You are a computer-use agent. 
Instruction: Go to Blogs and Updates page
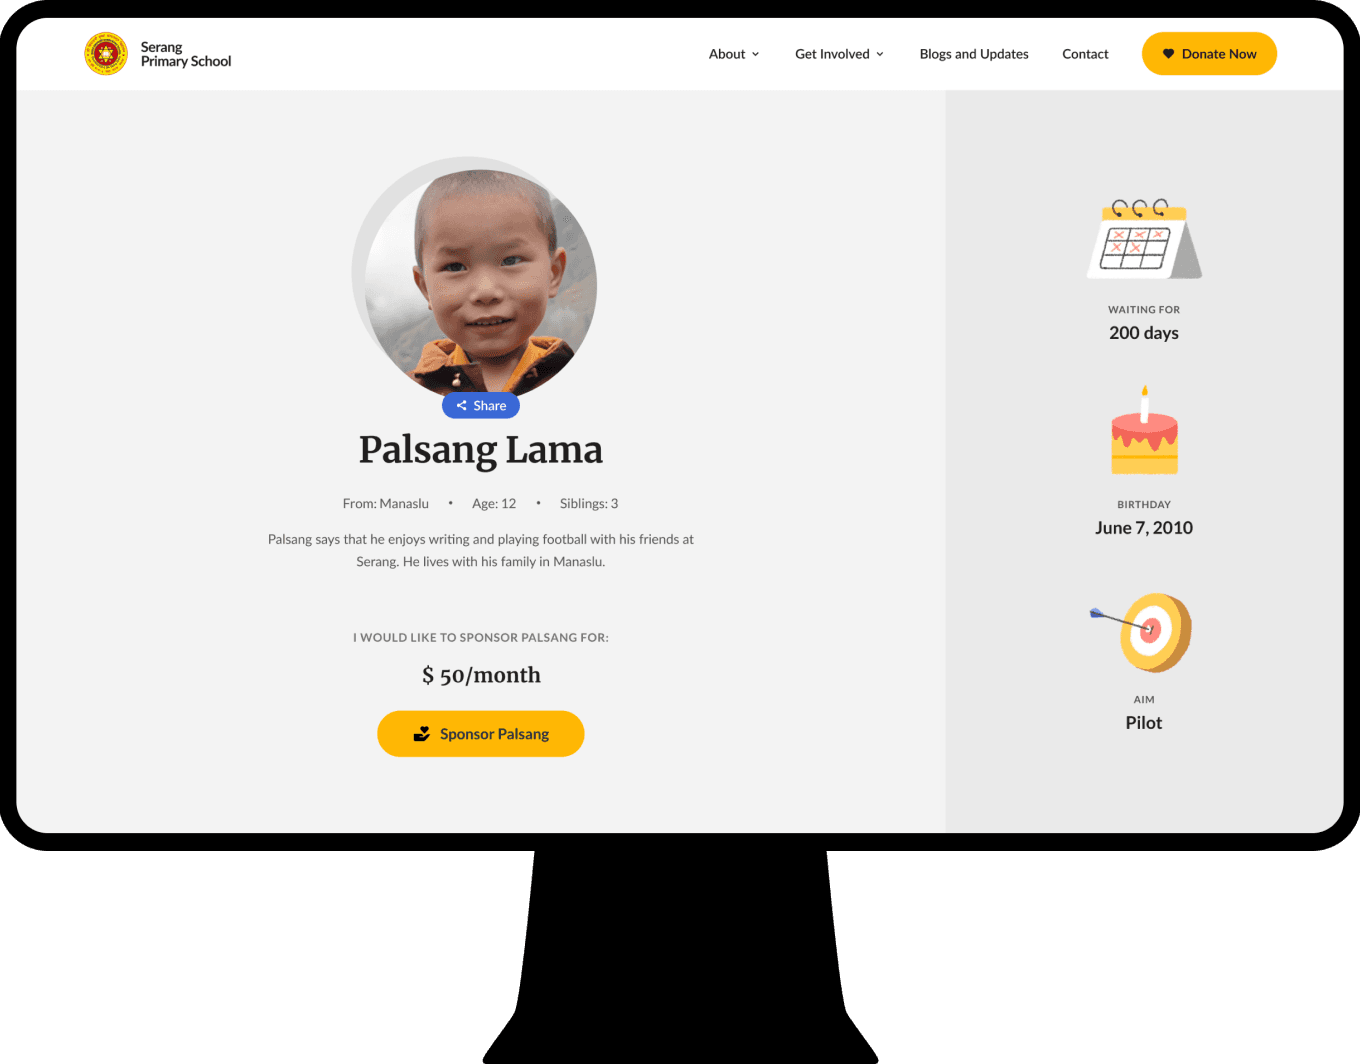coord(974,54)
